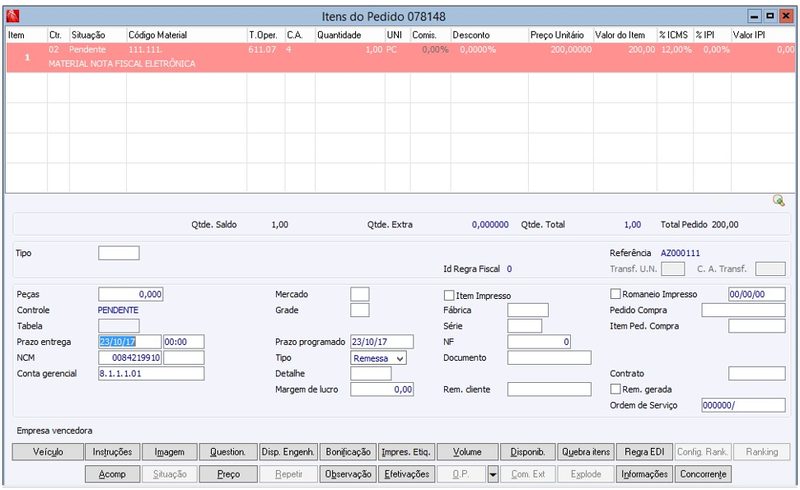Image resolution: width=800 pixels, height=490 pixels.
Task: Click the Quantidade column header
Action: click(x=349, y=35)
